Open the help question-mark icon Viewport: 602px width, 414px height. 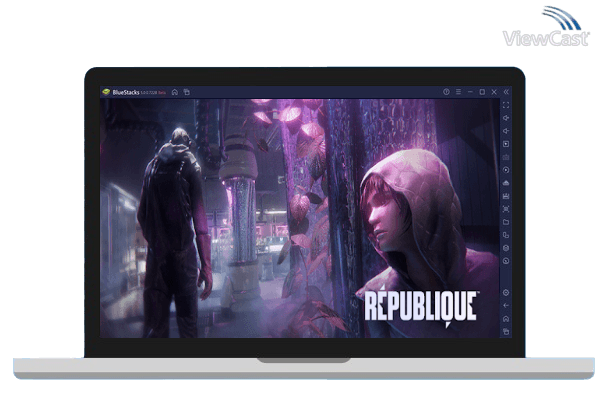tap(446, 92)
